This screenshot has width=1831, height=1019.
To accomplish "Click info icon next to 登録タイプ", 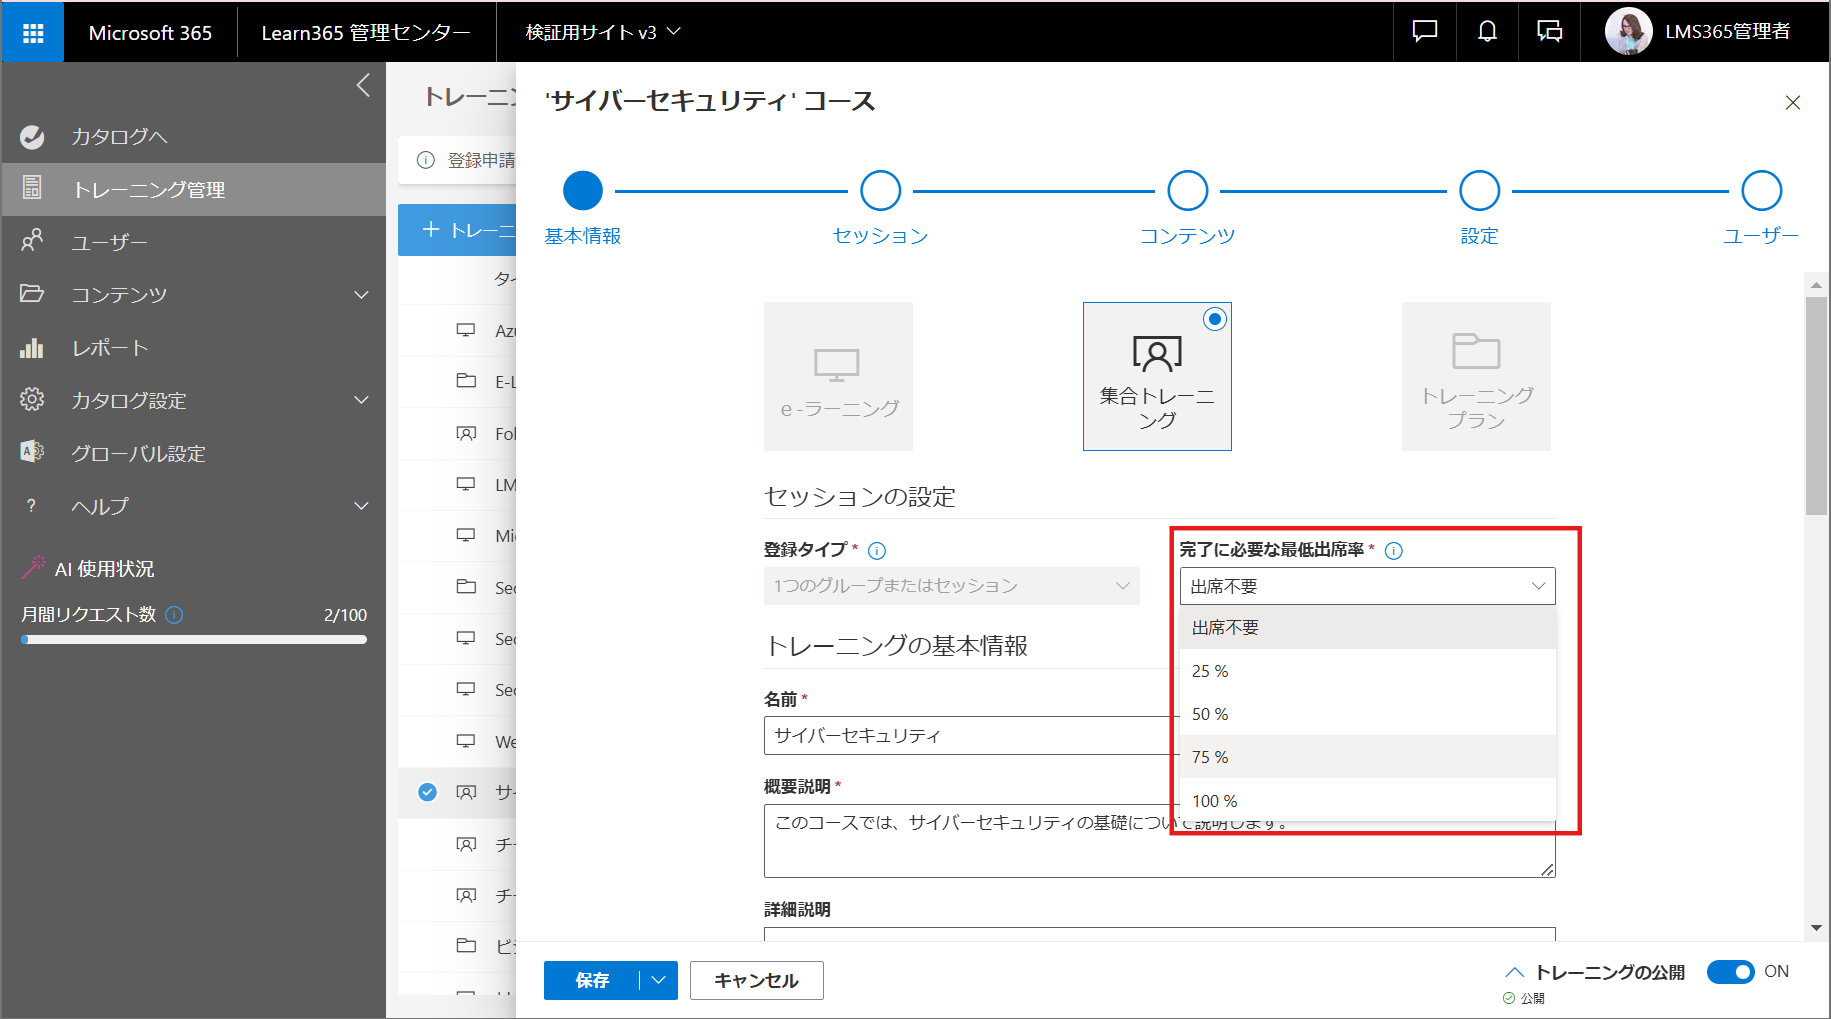I will pos(877,550).
